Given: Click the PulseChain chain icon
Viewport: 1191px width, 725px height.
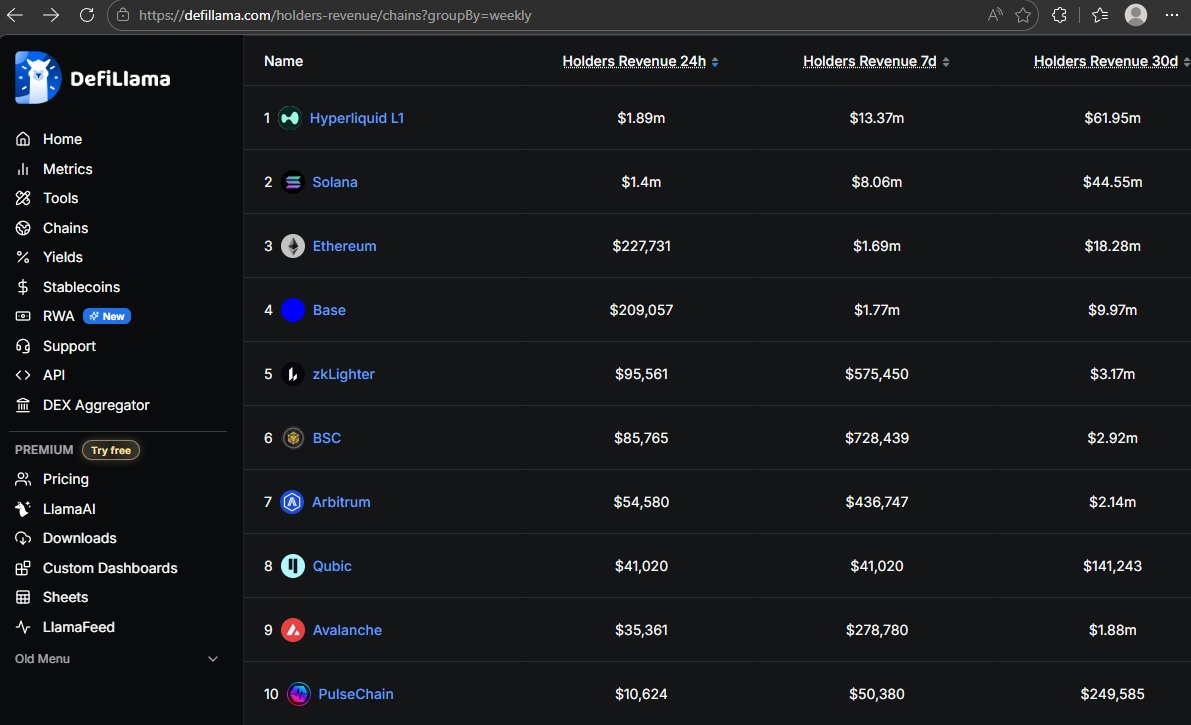Looking at the screenshot, I should tap(299, 694).
